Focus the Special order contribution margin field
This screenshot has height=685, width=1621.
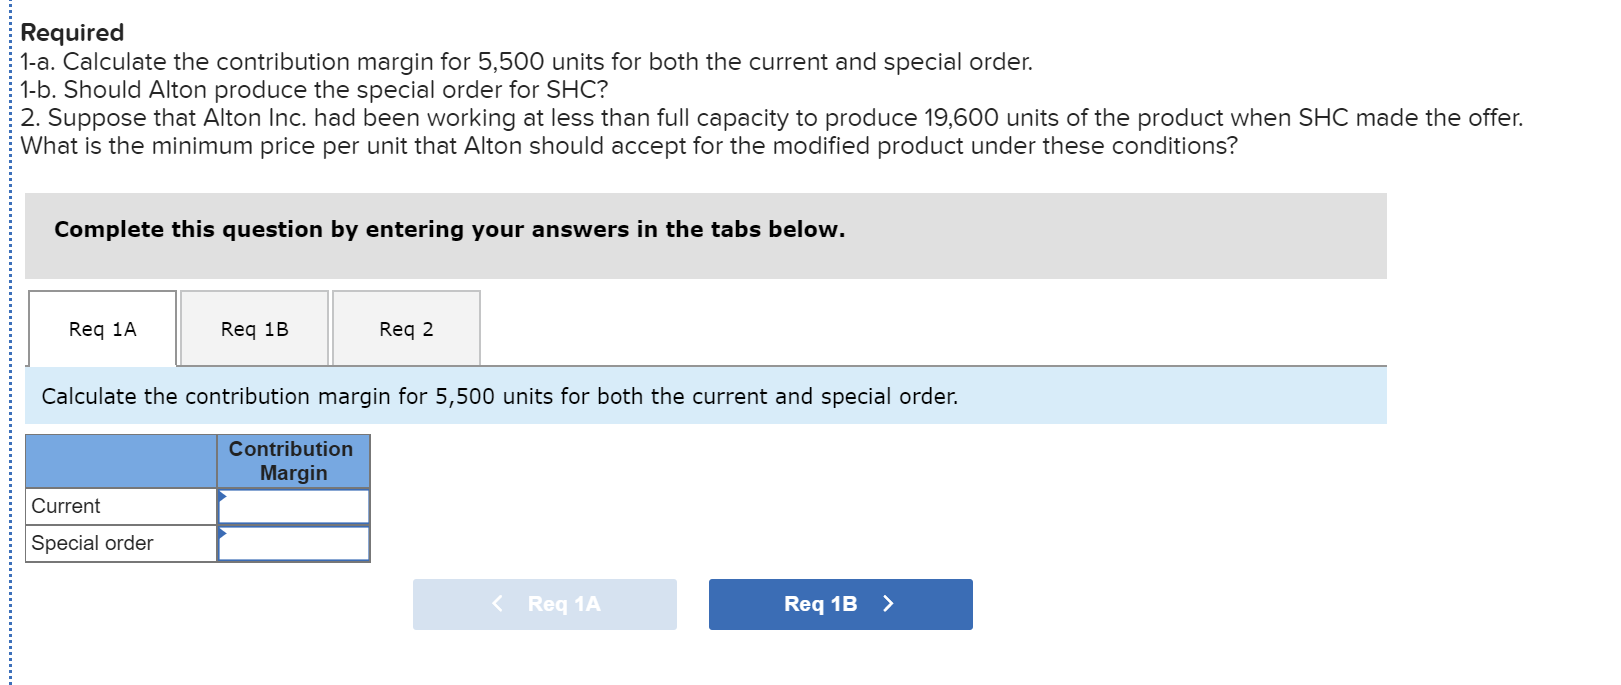pyautogui.click(x=294, y=544)
